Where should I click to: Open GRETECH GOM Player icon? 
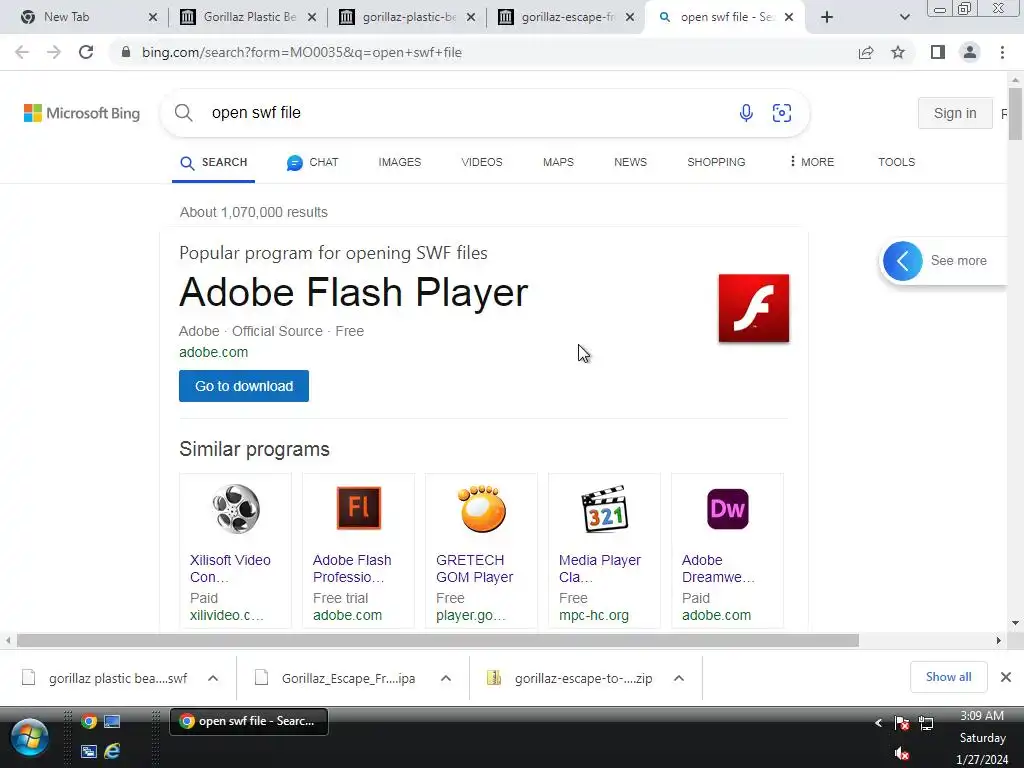tap(482, 509)
